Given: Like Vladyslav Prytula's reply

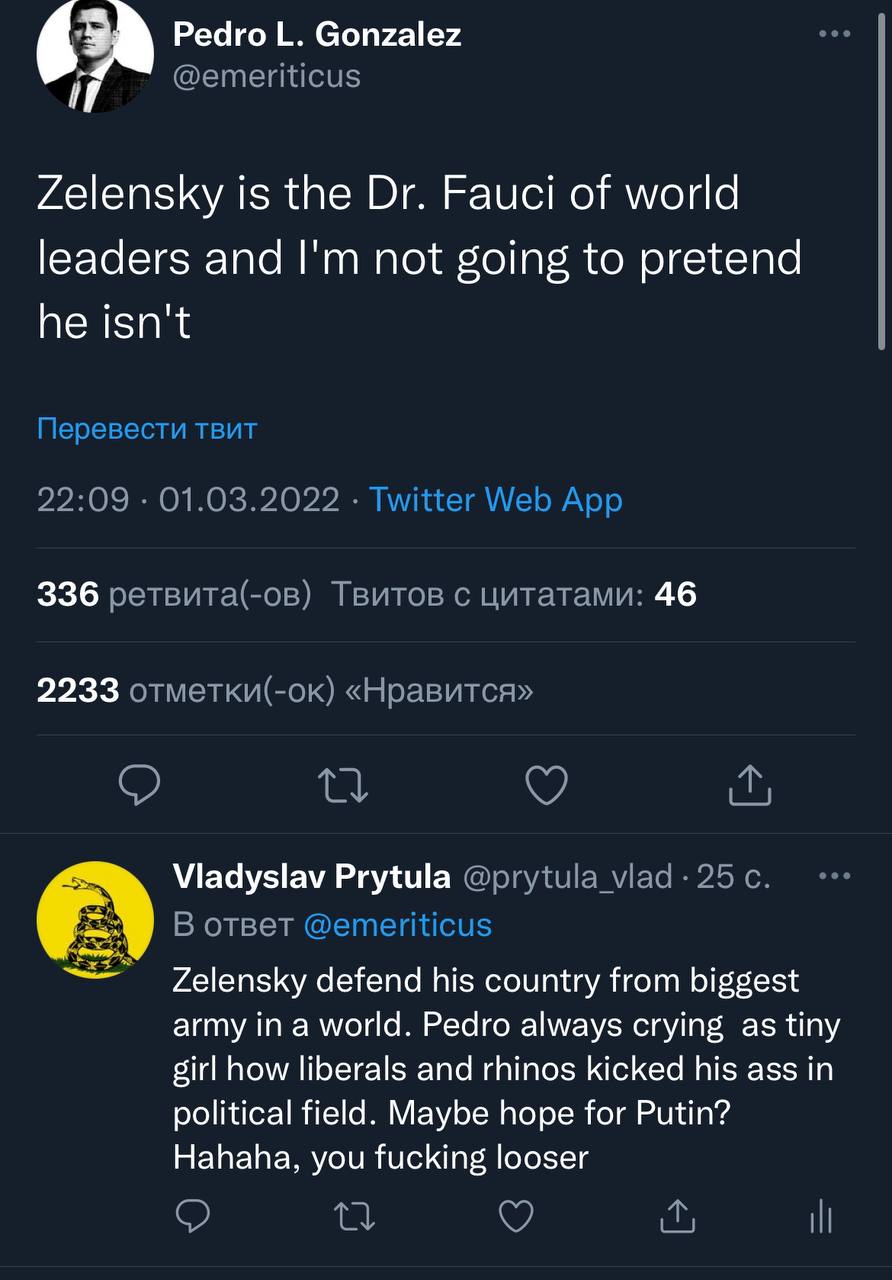Looking at the screenshot, I should pyautogui.click(x=516, y=1216).
